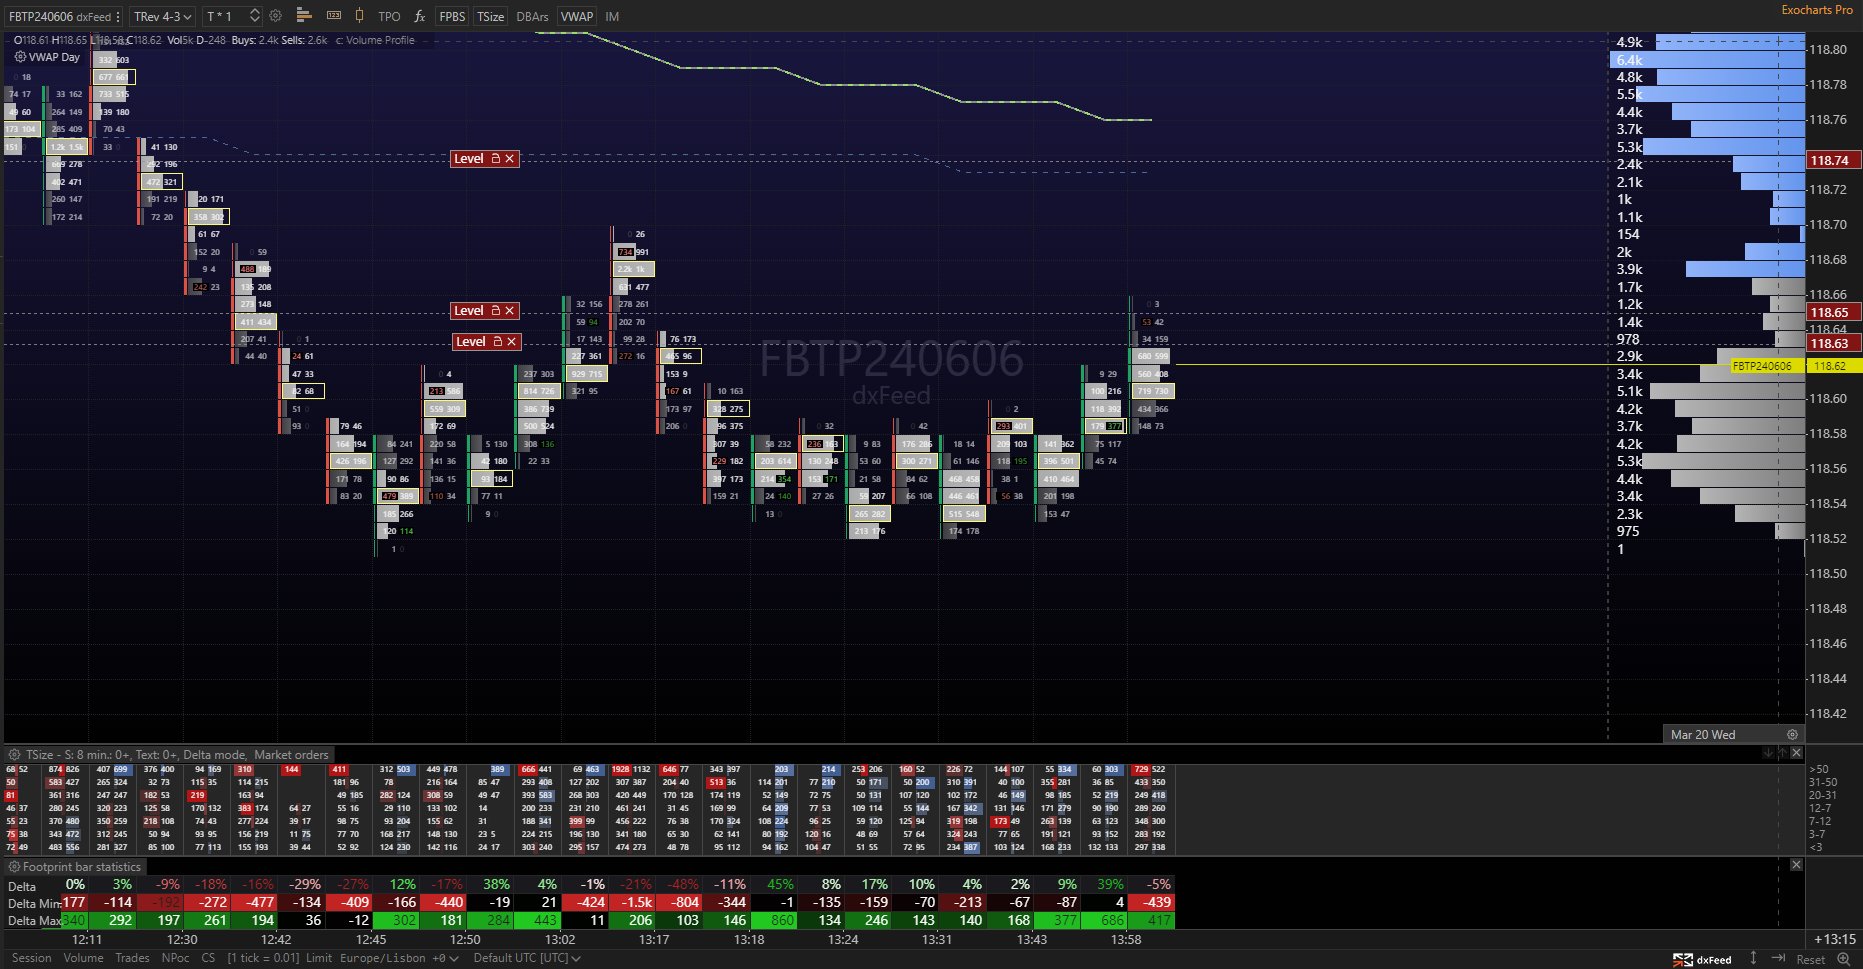The image size is (1863, 969).
Task: Click the 13:58 time axis label
Action: coord(1126,939)
